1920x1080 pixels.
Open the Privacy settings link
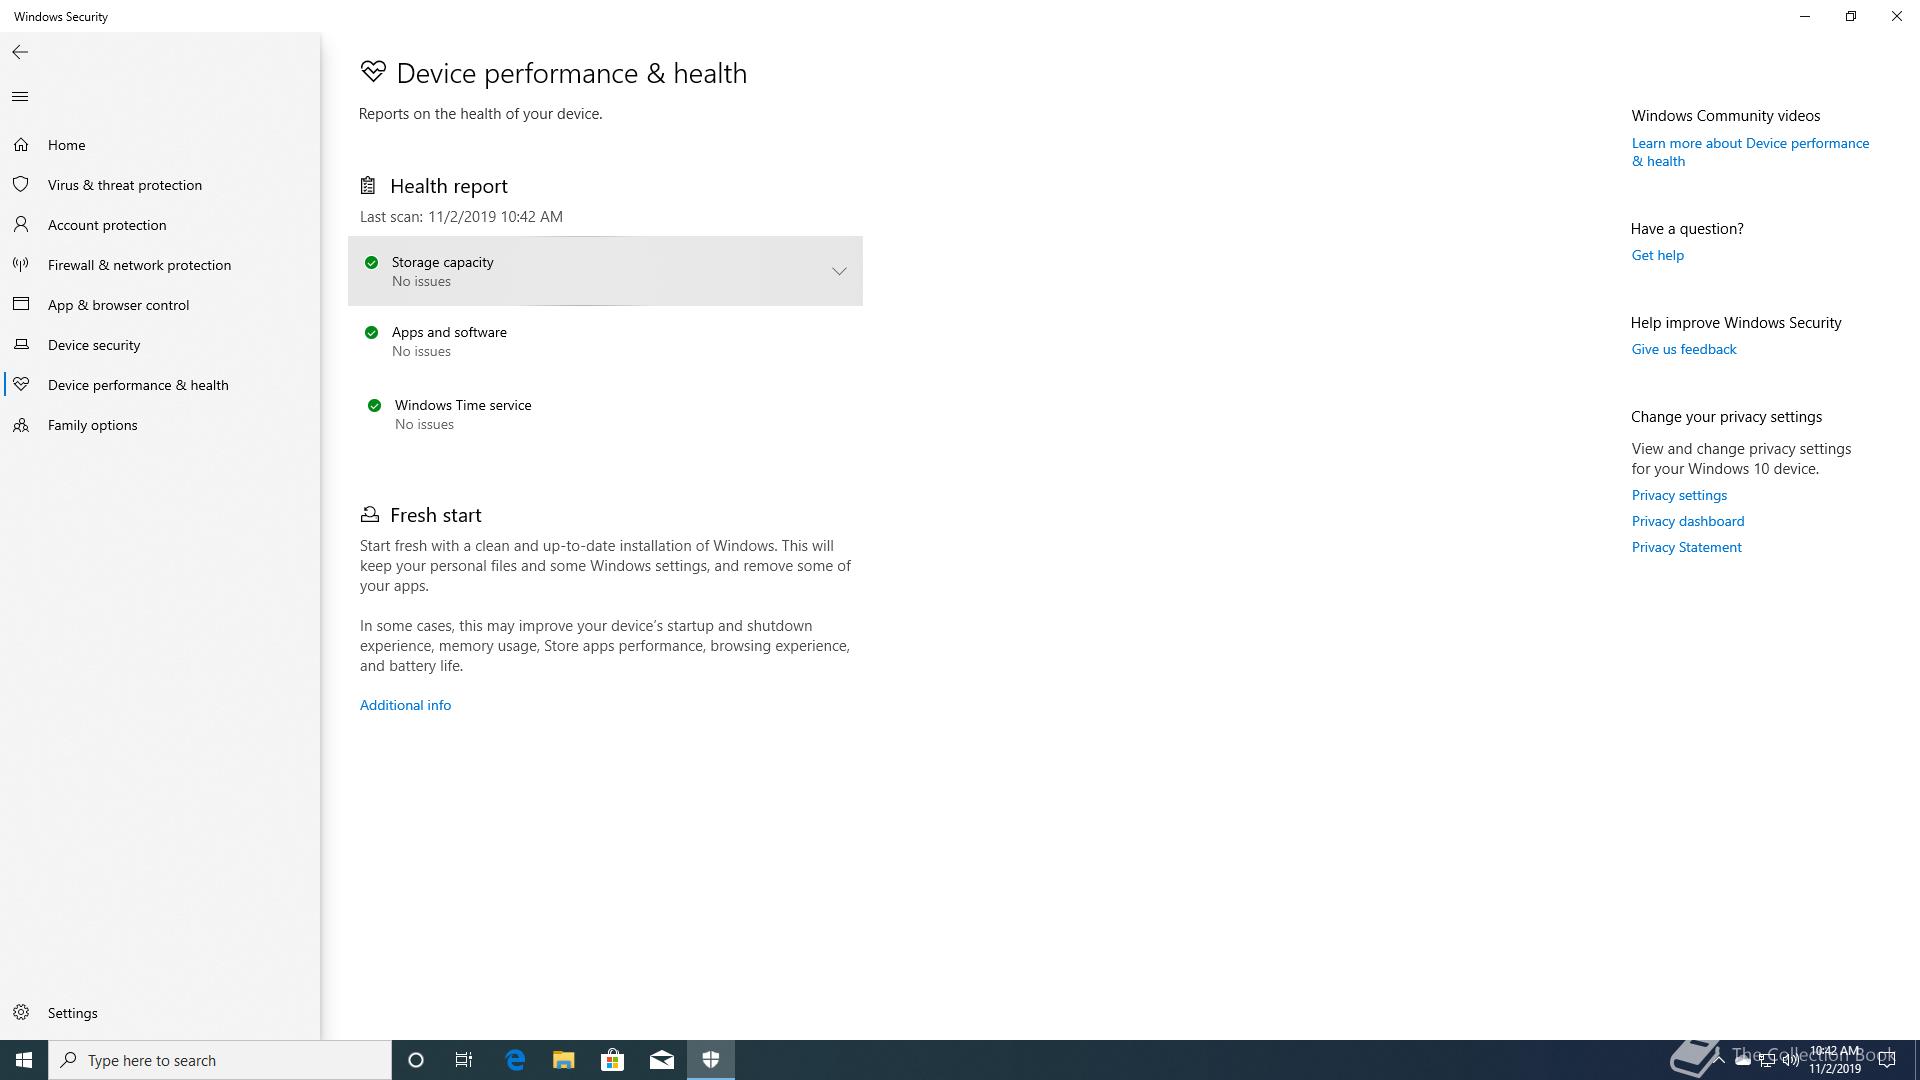[1679, 495]
